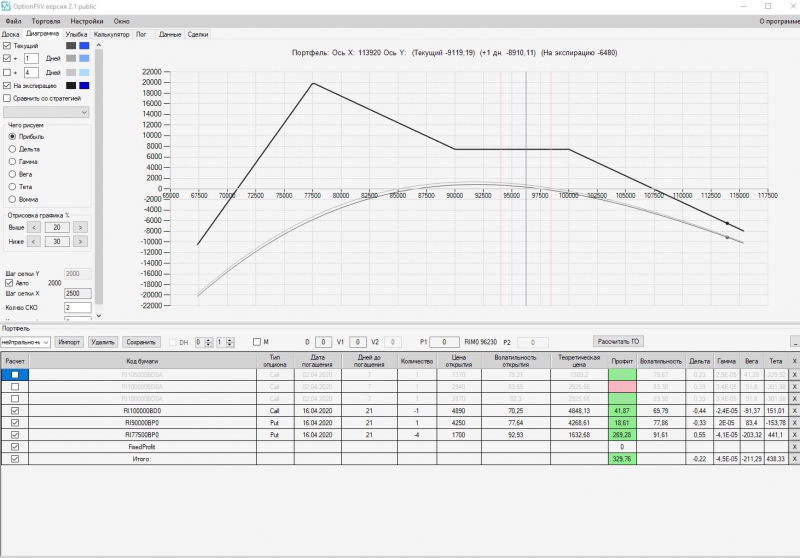Click X at the end of the Итого row
Viewport: 800px width, 558px height.
[x=794, y=459]
